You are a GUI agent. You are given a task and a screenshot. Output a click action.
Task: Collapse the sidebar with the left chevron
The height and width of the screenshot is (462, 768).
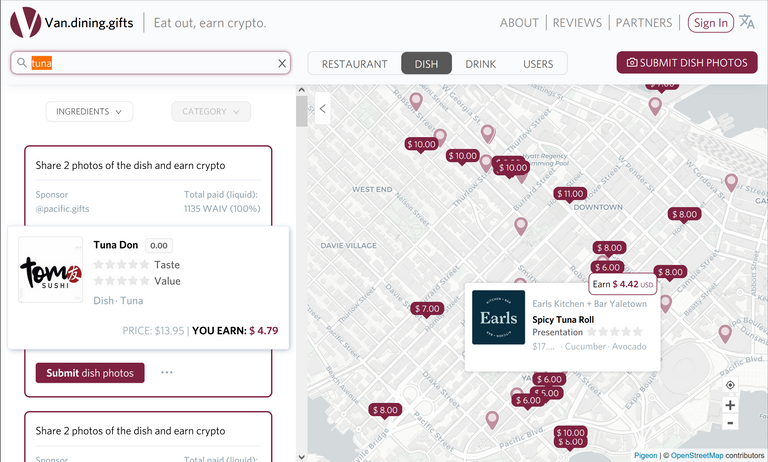(322, 109)
